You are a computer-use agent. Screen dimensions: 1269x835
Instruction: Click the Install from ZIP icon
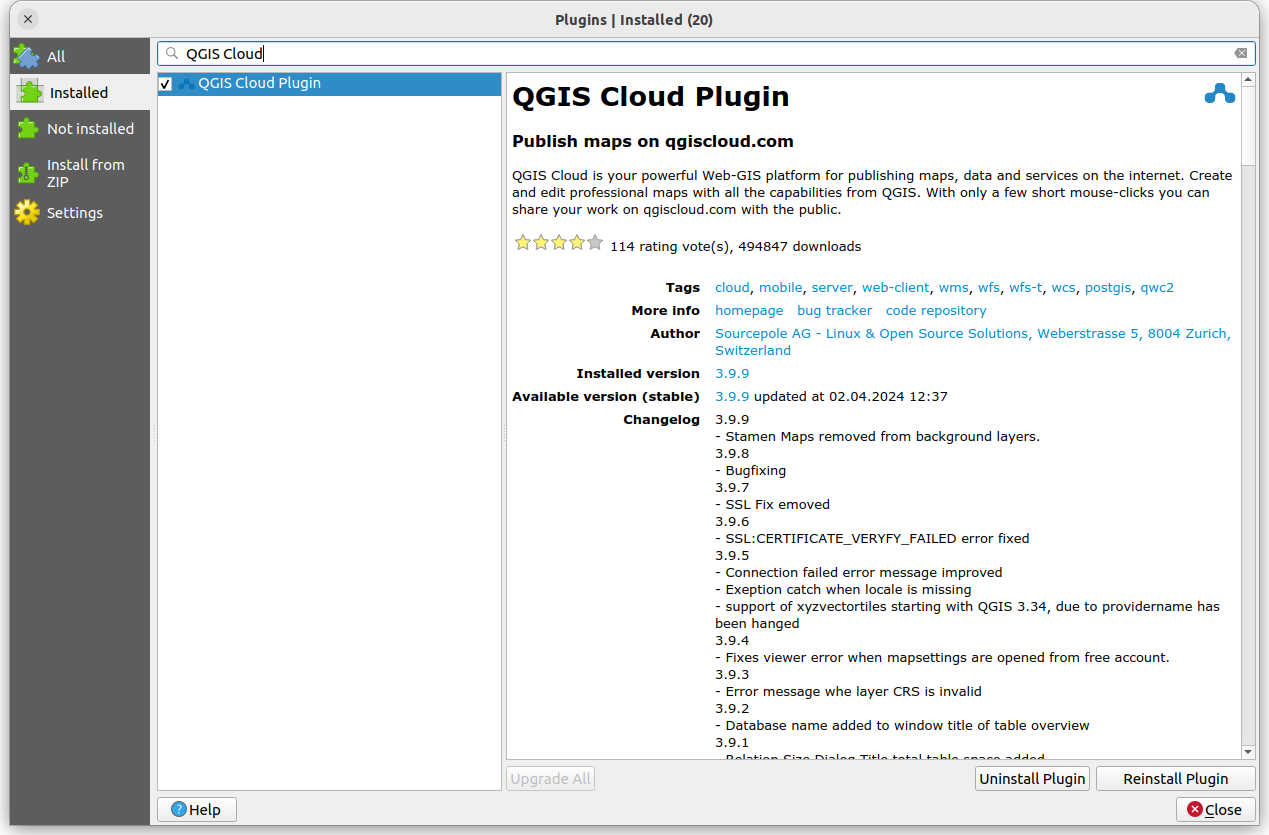tap(27, 173)
